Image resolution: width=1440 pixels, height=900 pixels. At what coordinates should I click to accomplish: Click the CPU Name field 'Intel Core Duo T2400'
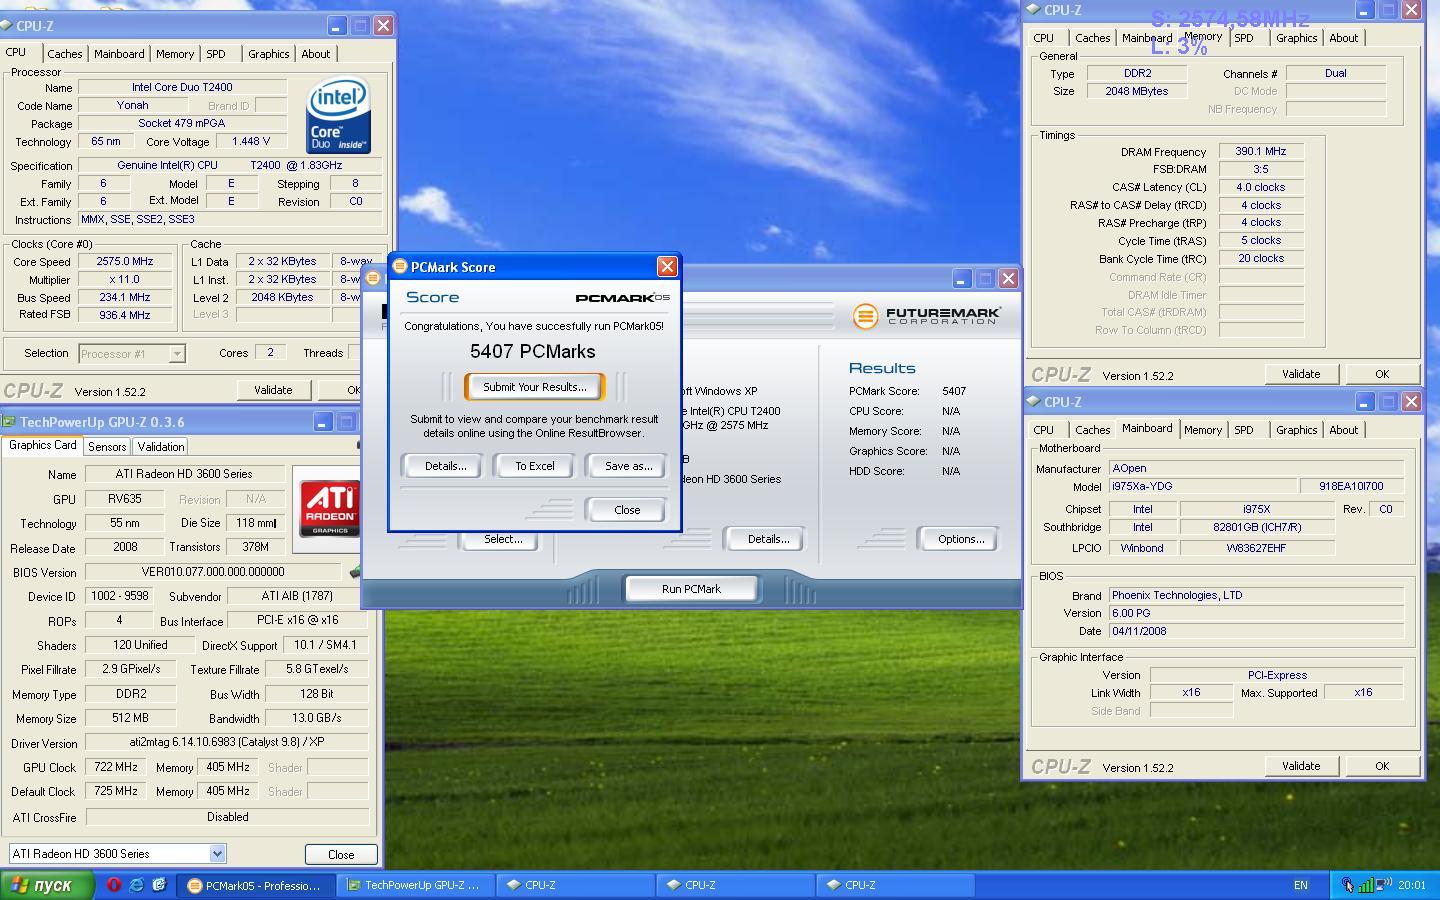pyautogui.click(x=182, y=87)
